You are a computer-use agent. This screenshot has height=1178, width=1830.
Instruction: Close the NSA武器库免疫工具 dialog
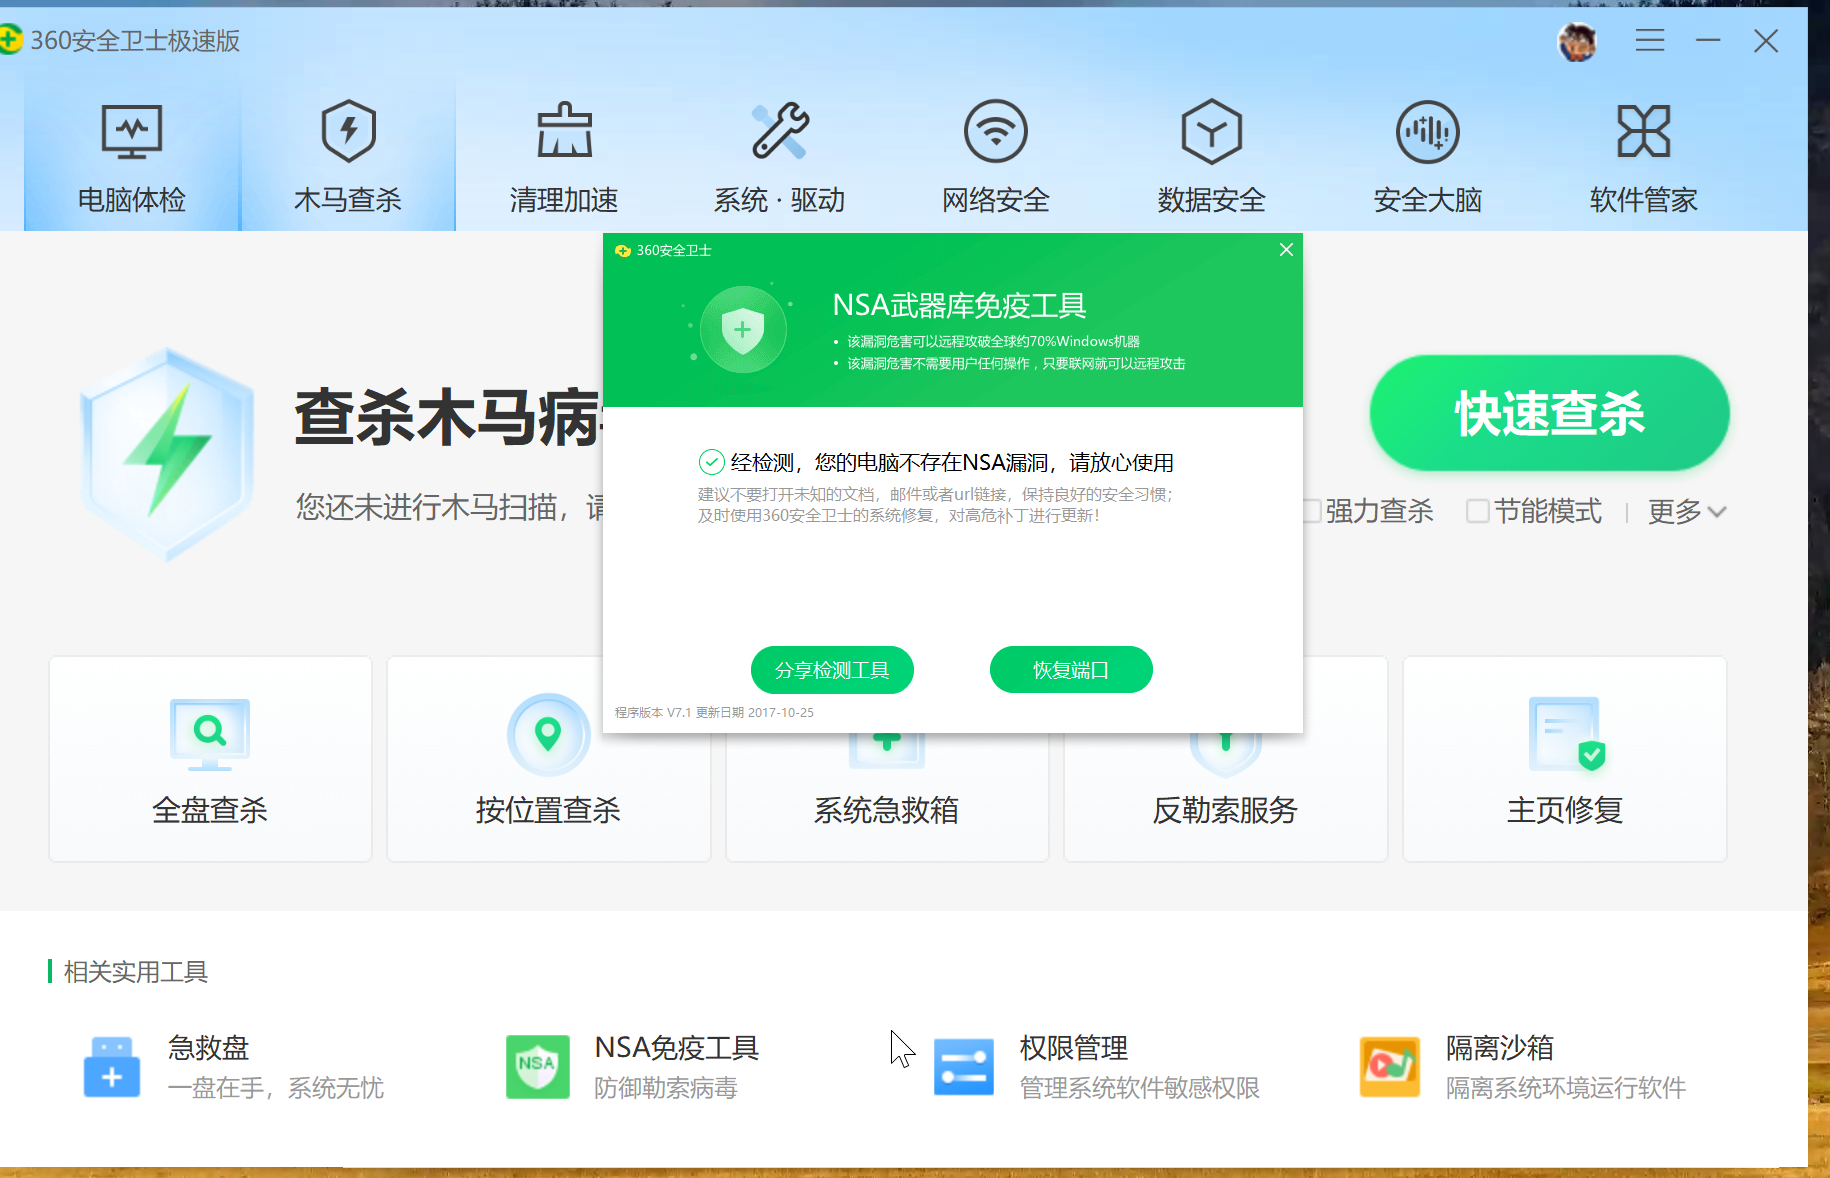[1286, 250]
